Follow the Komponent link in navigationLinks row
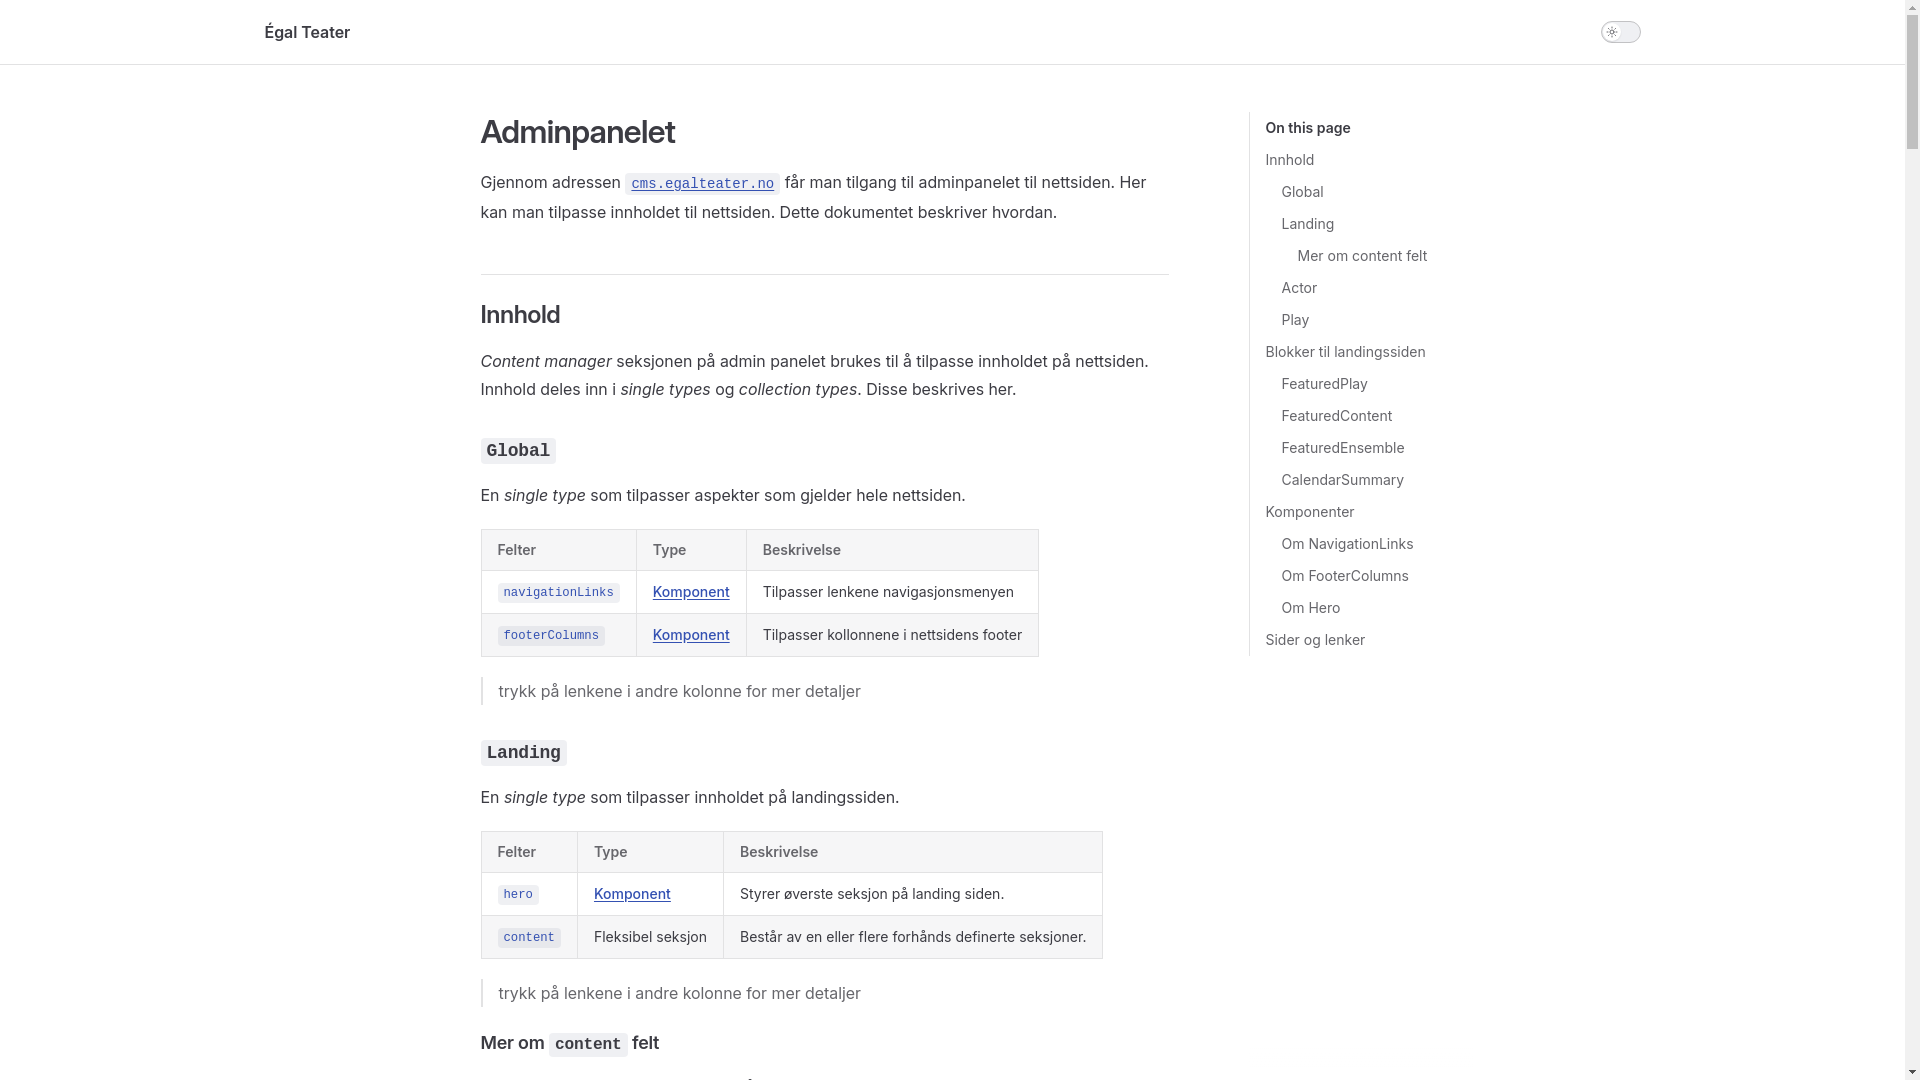Viewport: 1920px width, 1080px height. (691, 592)
